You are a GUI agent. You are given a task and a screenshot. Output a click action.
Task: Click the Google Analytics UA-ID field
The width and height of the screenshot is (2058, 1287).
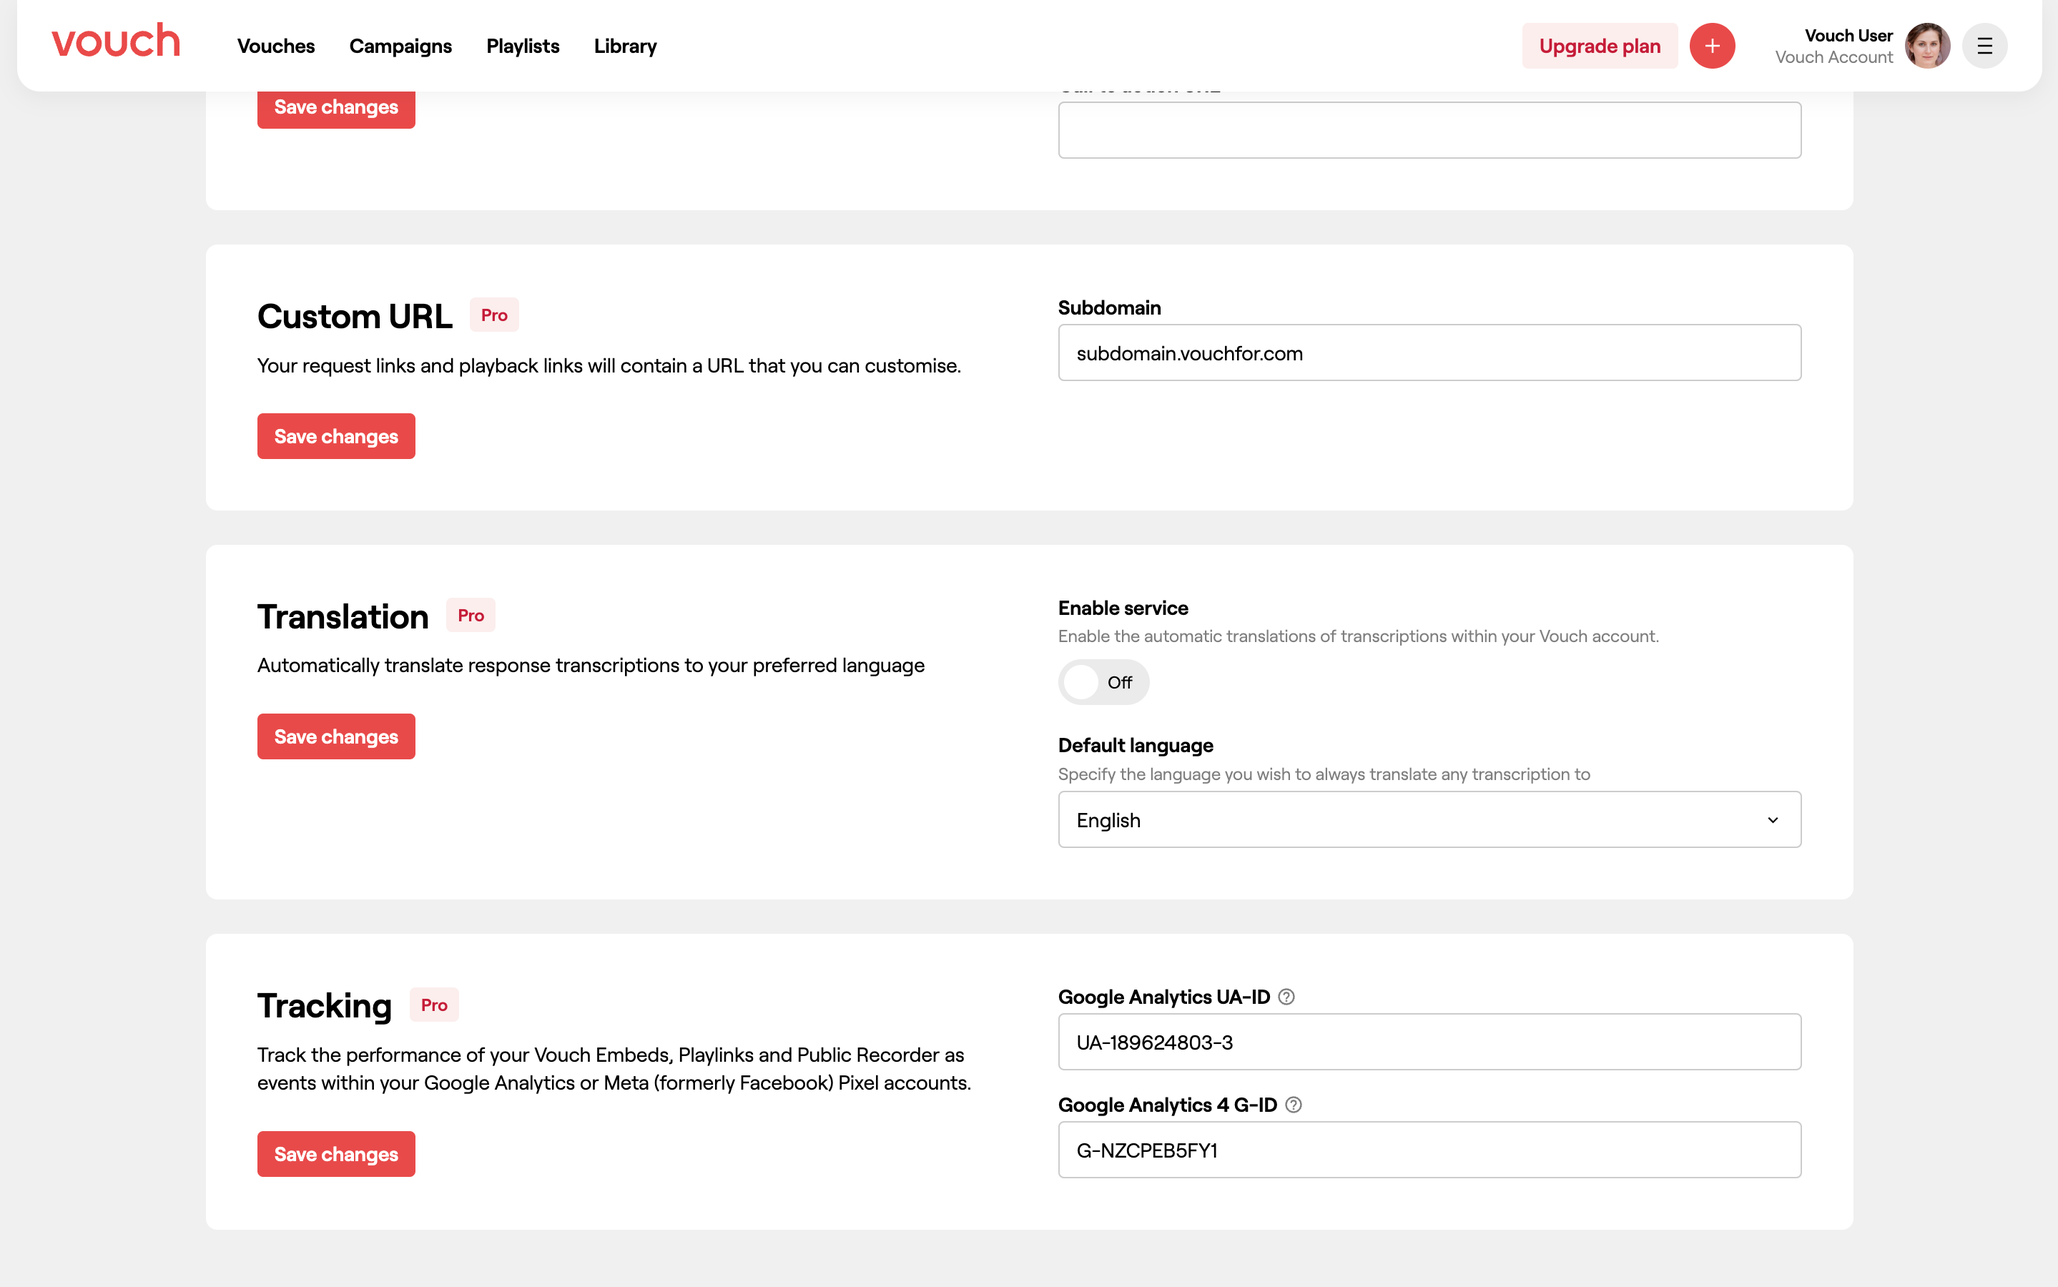1428,1042
